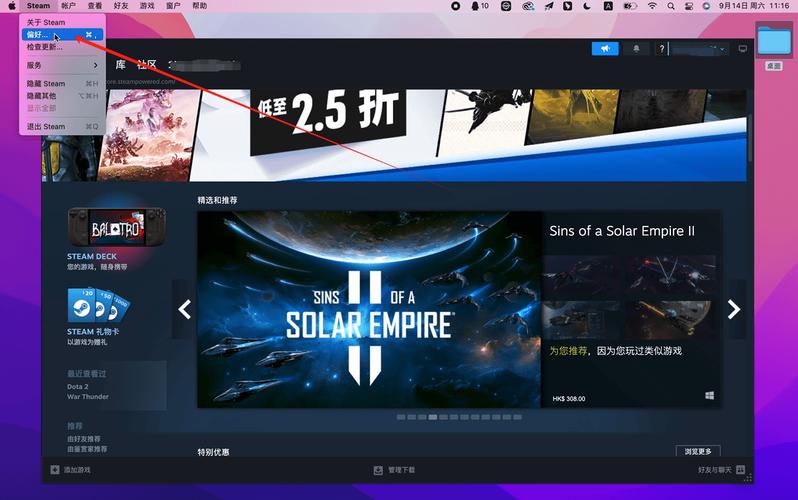The height and width of the screenshot is (500, 798).
Task: Go to the next featured game arrow
Action: 734,309
